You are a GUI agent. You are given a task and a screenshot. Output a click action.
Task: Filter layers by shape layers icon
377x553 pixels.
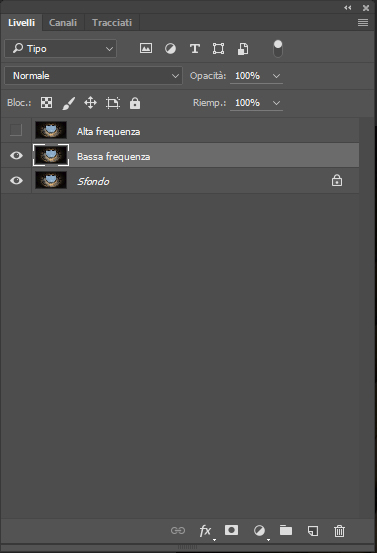click(x=218, y=49)
